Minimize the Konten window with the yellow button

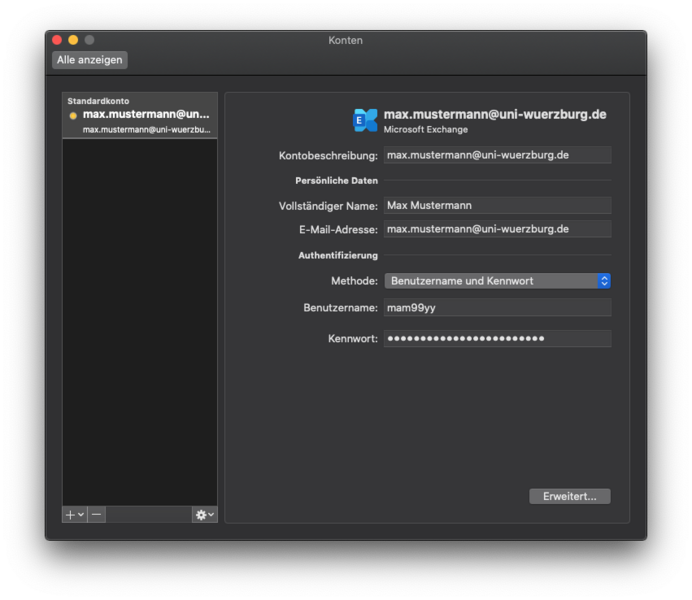(73, 40)
